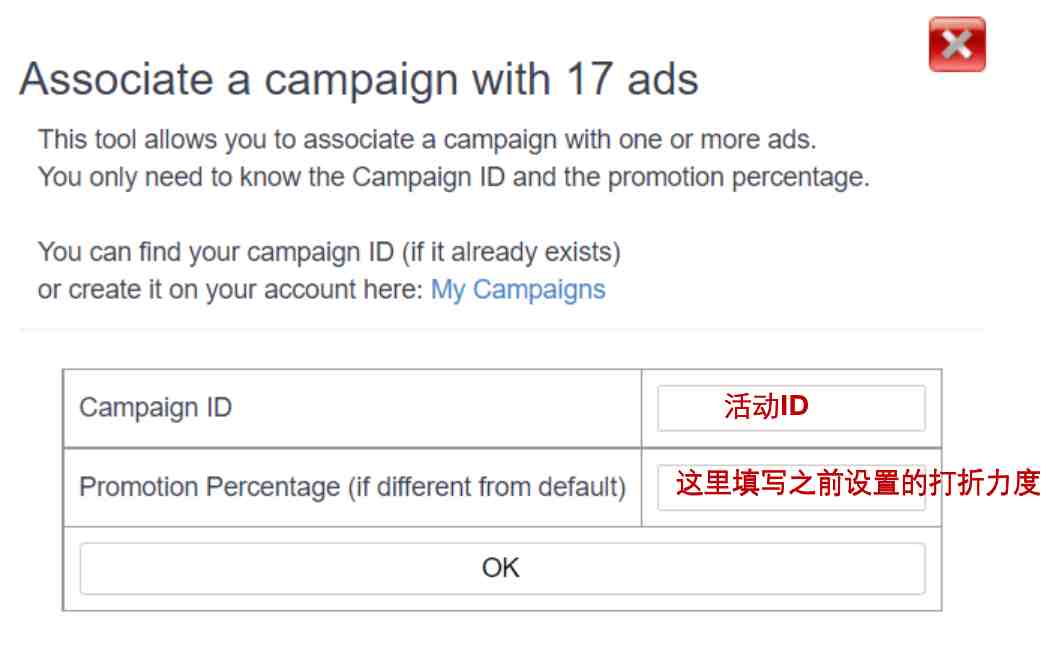This screenshot has width=1062, height=664.
Task: Click the sentence beginning You only need to know
Action: tap(454, 178)
